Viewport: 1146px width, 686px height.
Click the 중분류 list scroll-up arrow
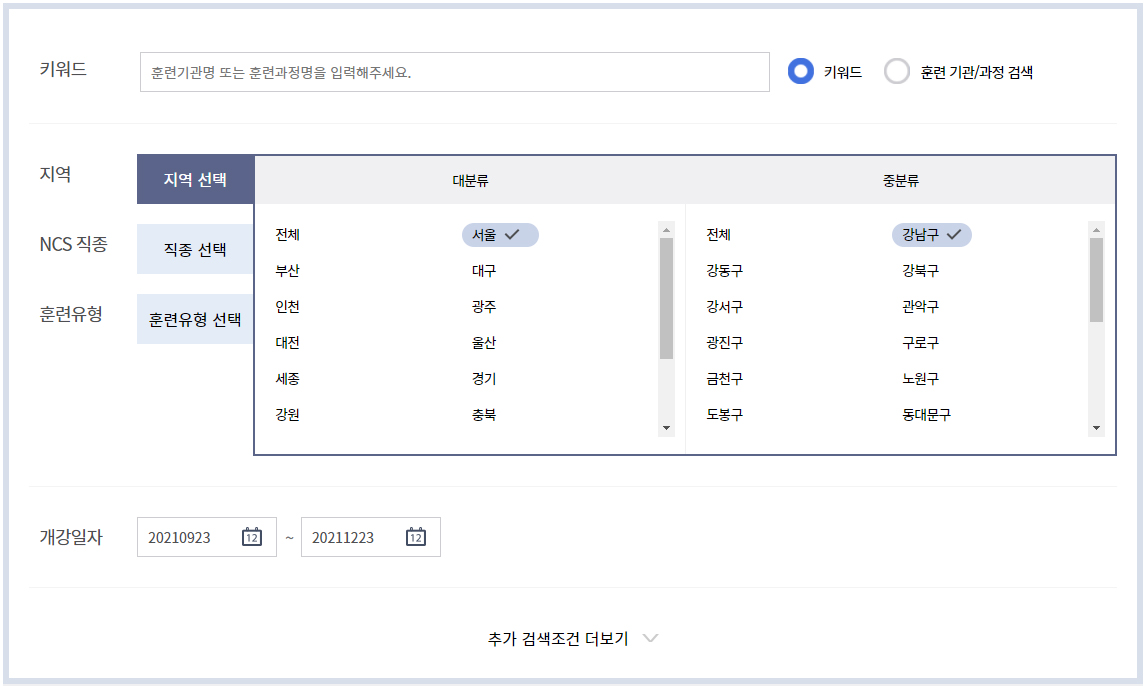1096,229
